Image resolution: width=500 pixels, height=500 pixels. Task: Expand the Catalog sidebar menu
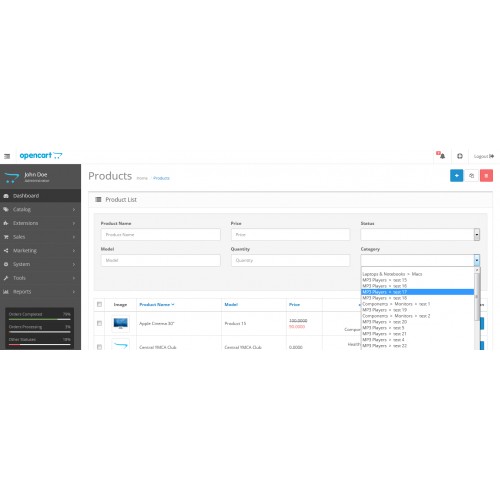(40, 209)
